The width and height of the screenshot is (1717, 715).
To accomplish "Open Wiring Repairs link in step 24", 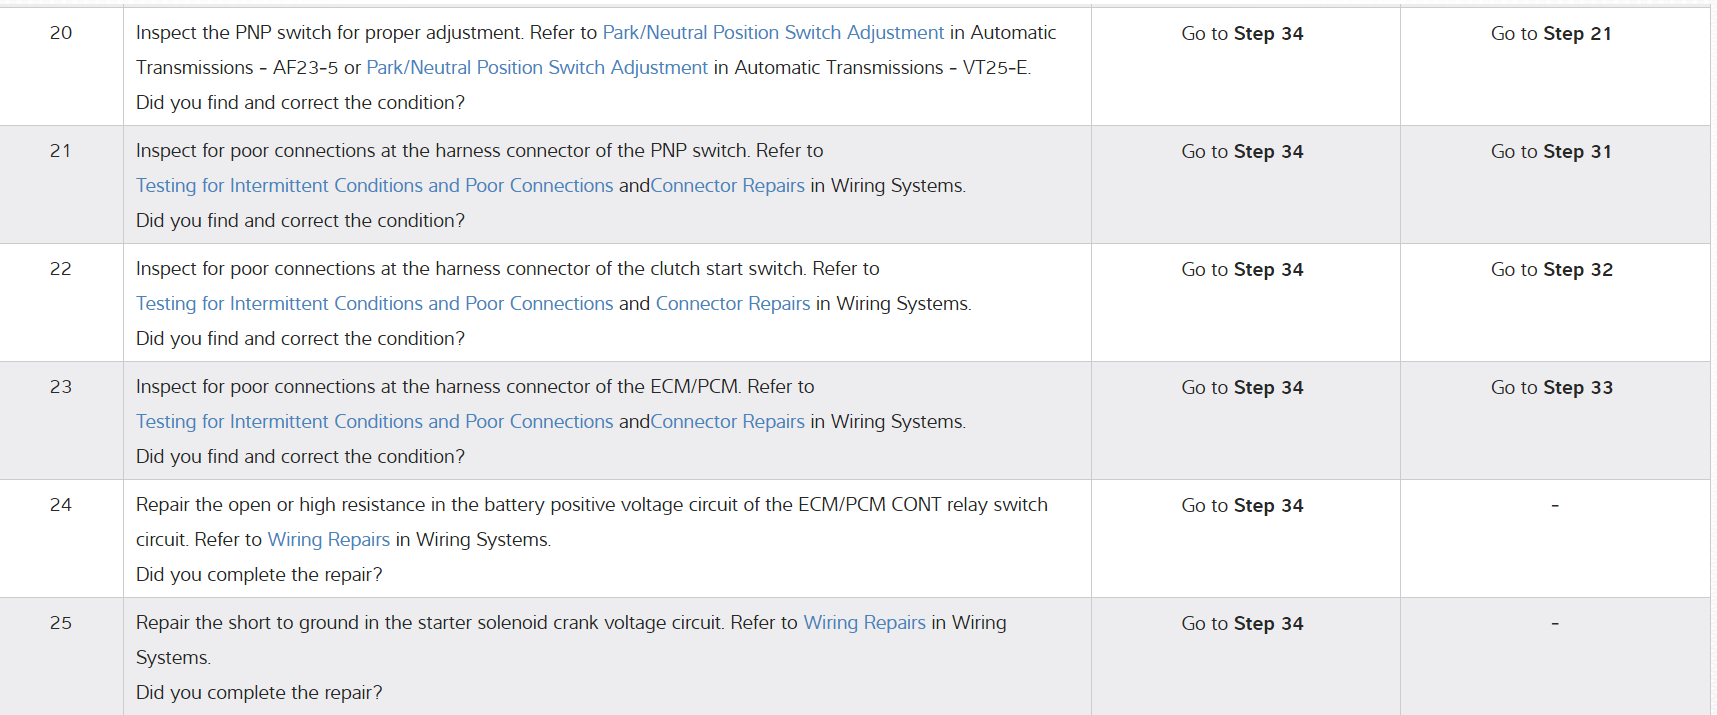I will pos(329,540).
